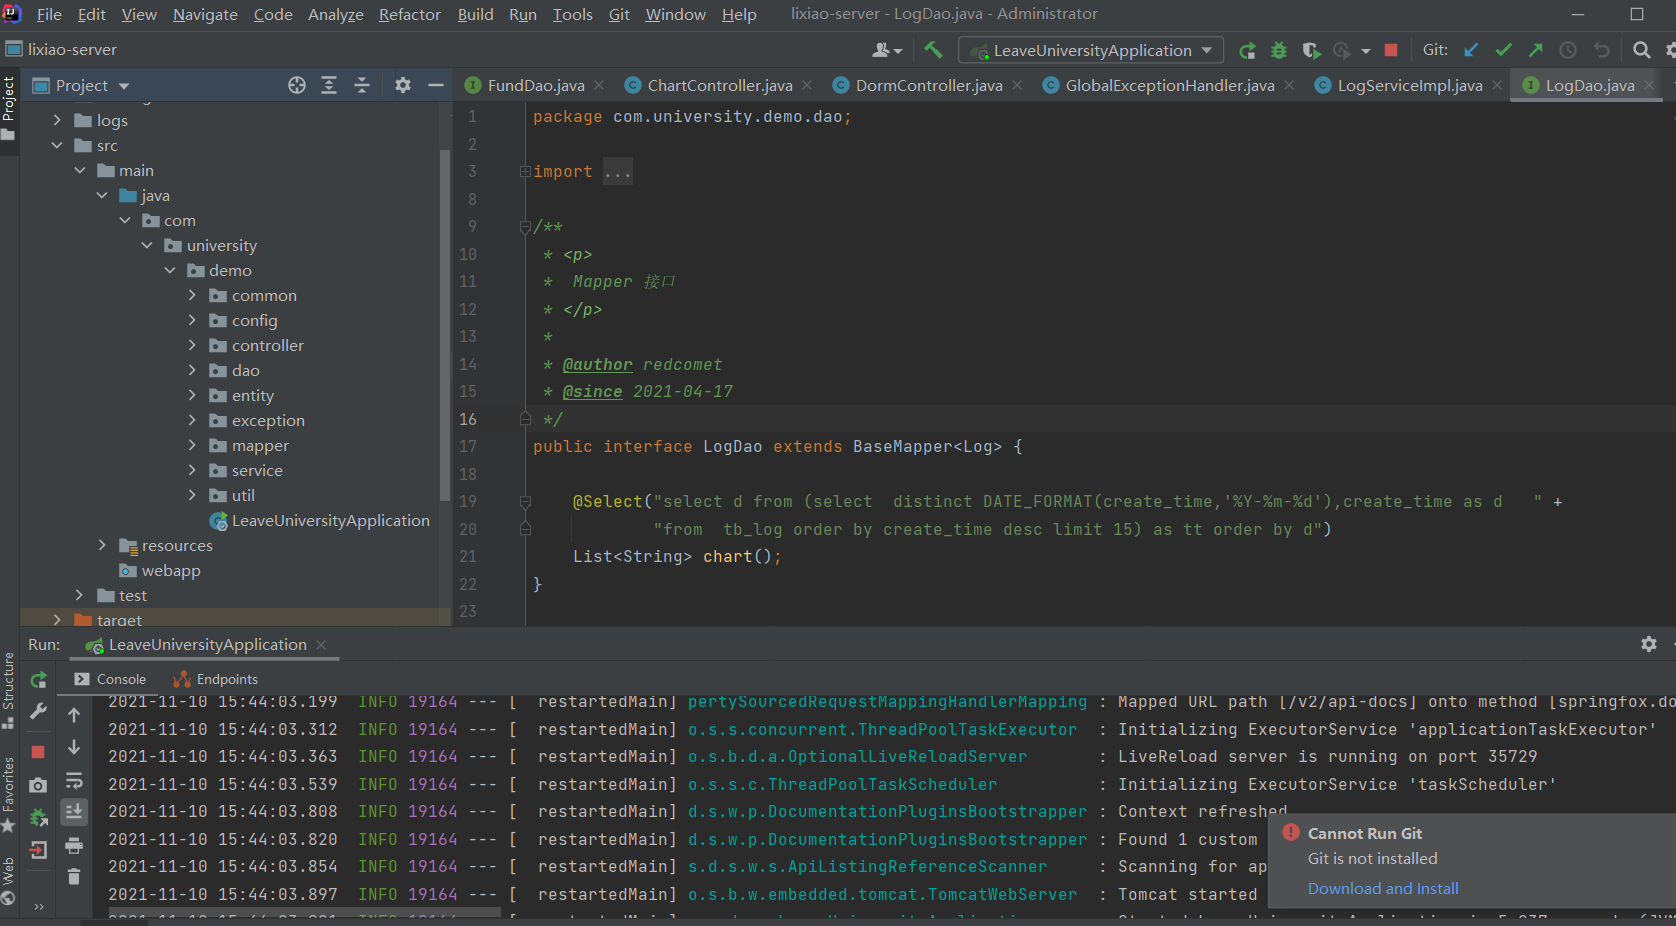The image size is (1676, 926).
Task: Start debugging with the green bug icon
Action: 1279,50
